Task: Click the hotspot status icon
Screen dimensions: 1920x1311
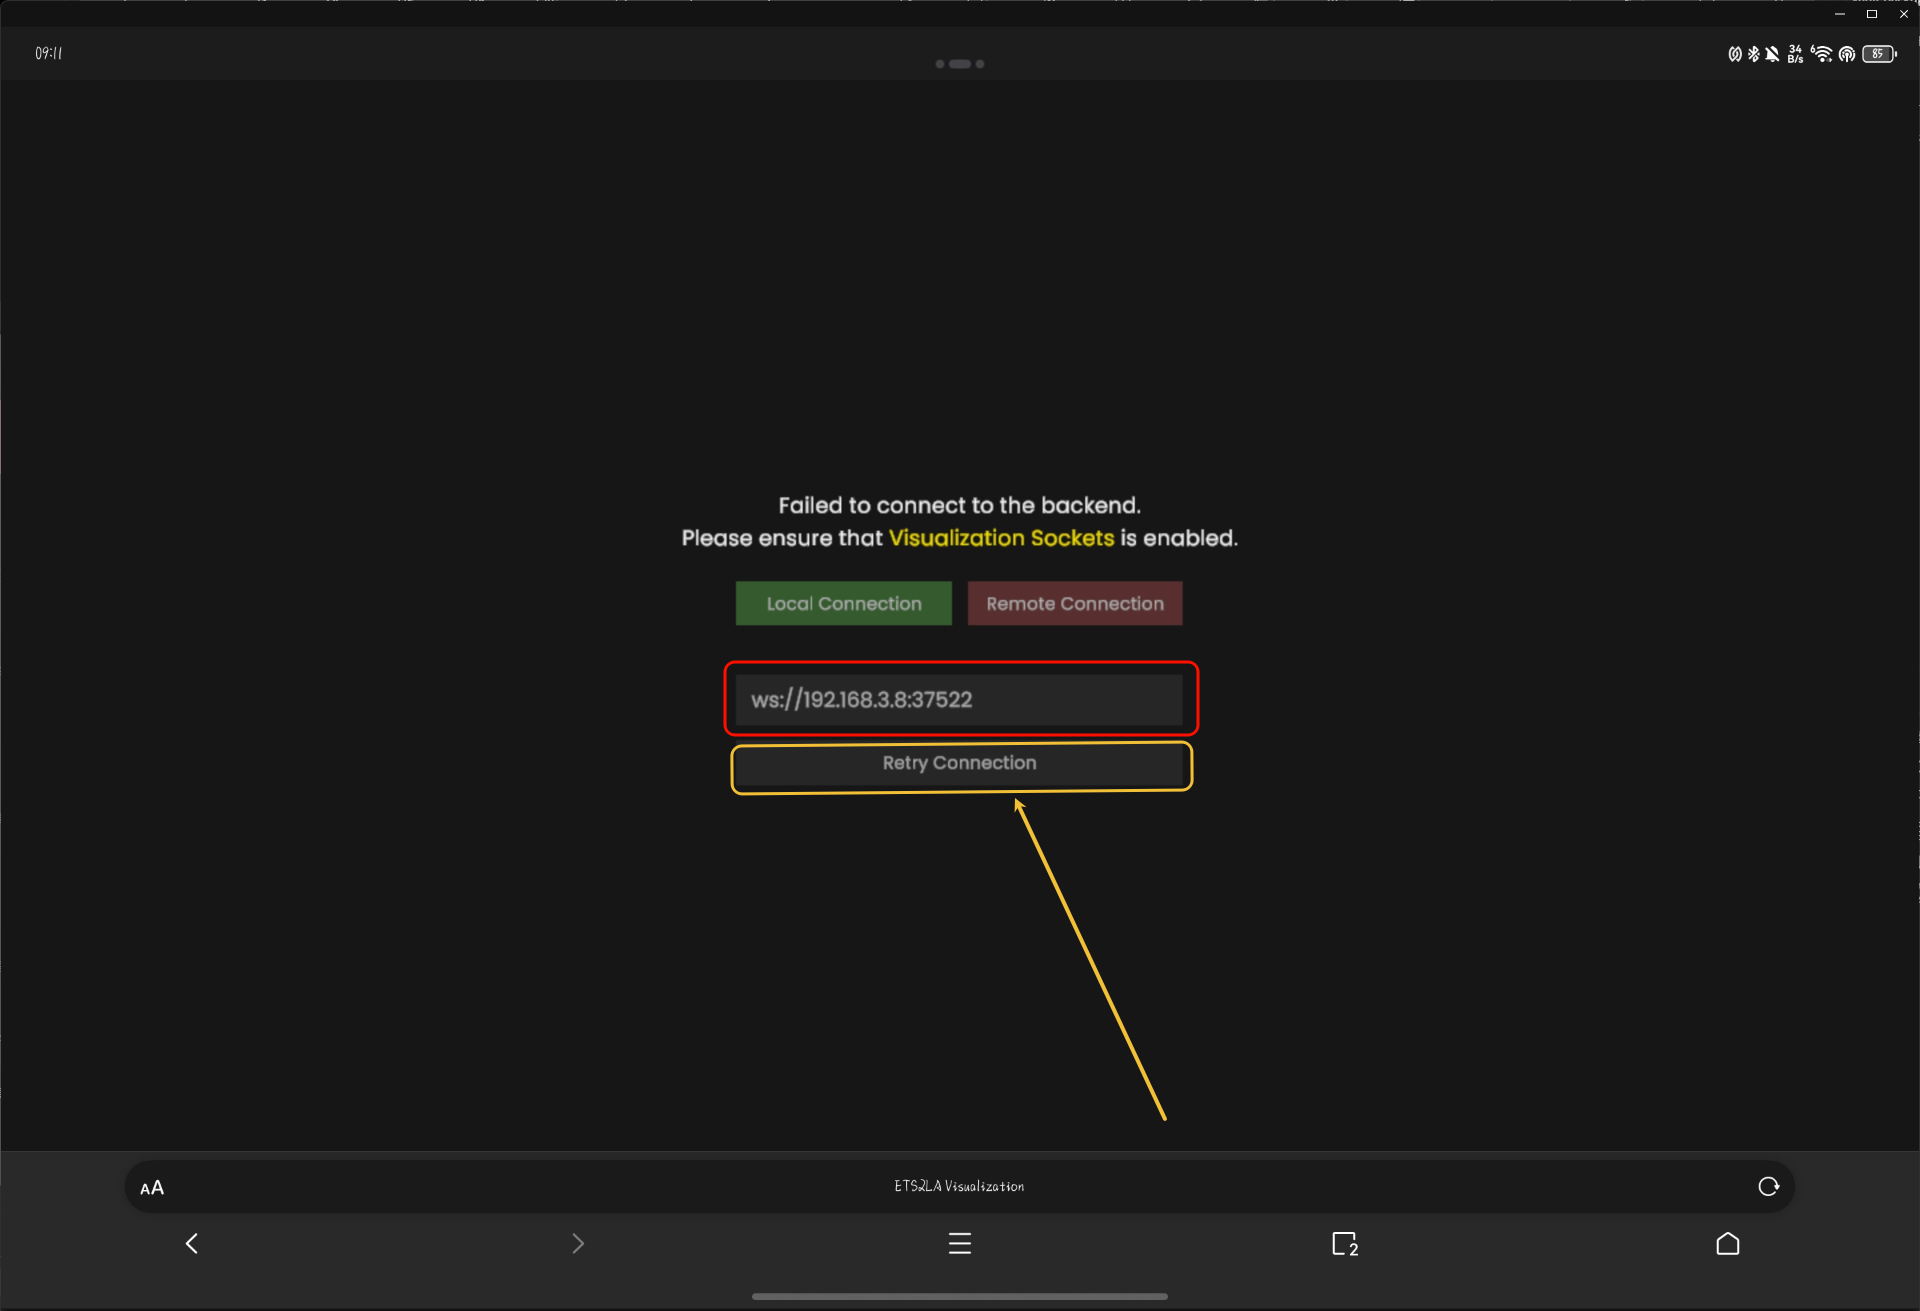Action: tap(1846, 54)
